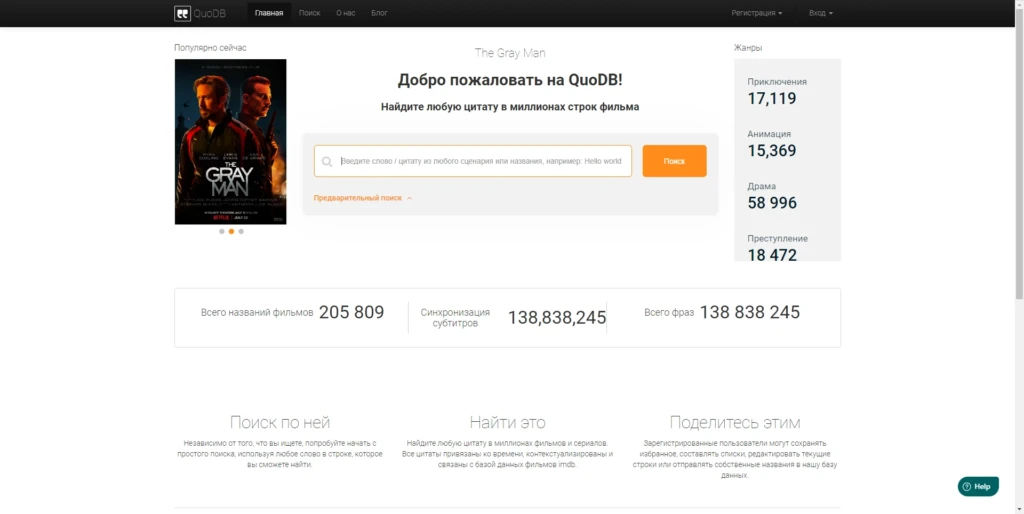Open The Gray Man poster
1024x514 pixels.
click(x=231, y=142)
